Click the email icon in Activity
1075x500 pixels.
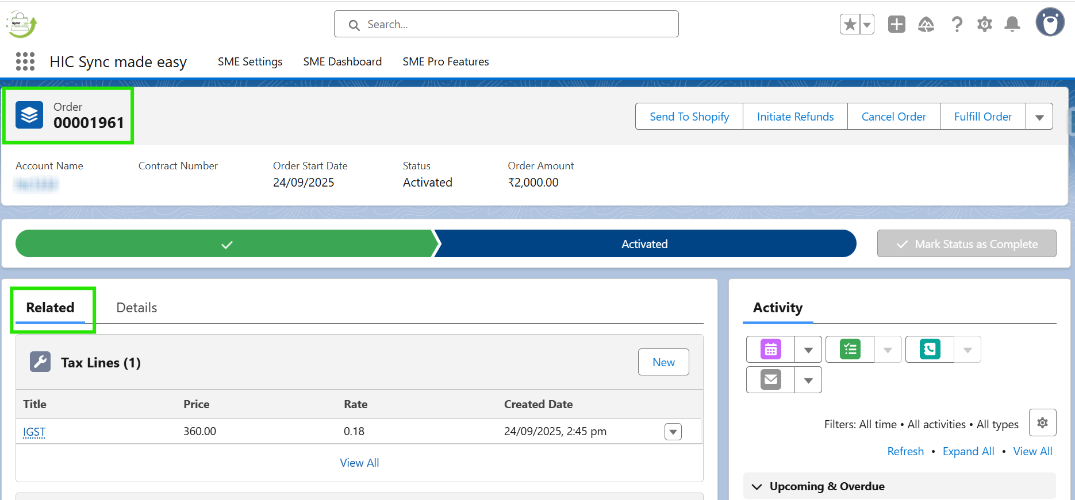coord(771,380)
